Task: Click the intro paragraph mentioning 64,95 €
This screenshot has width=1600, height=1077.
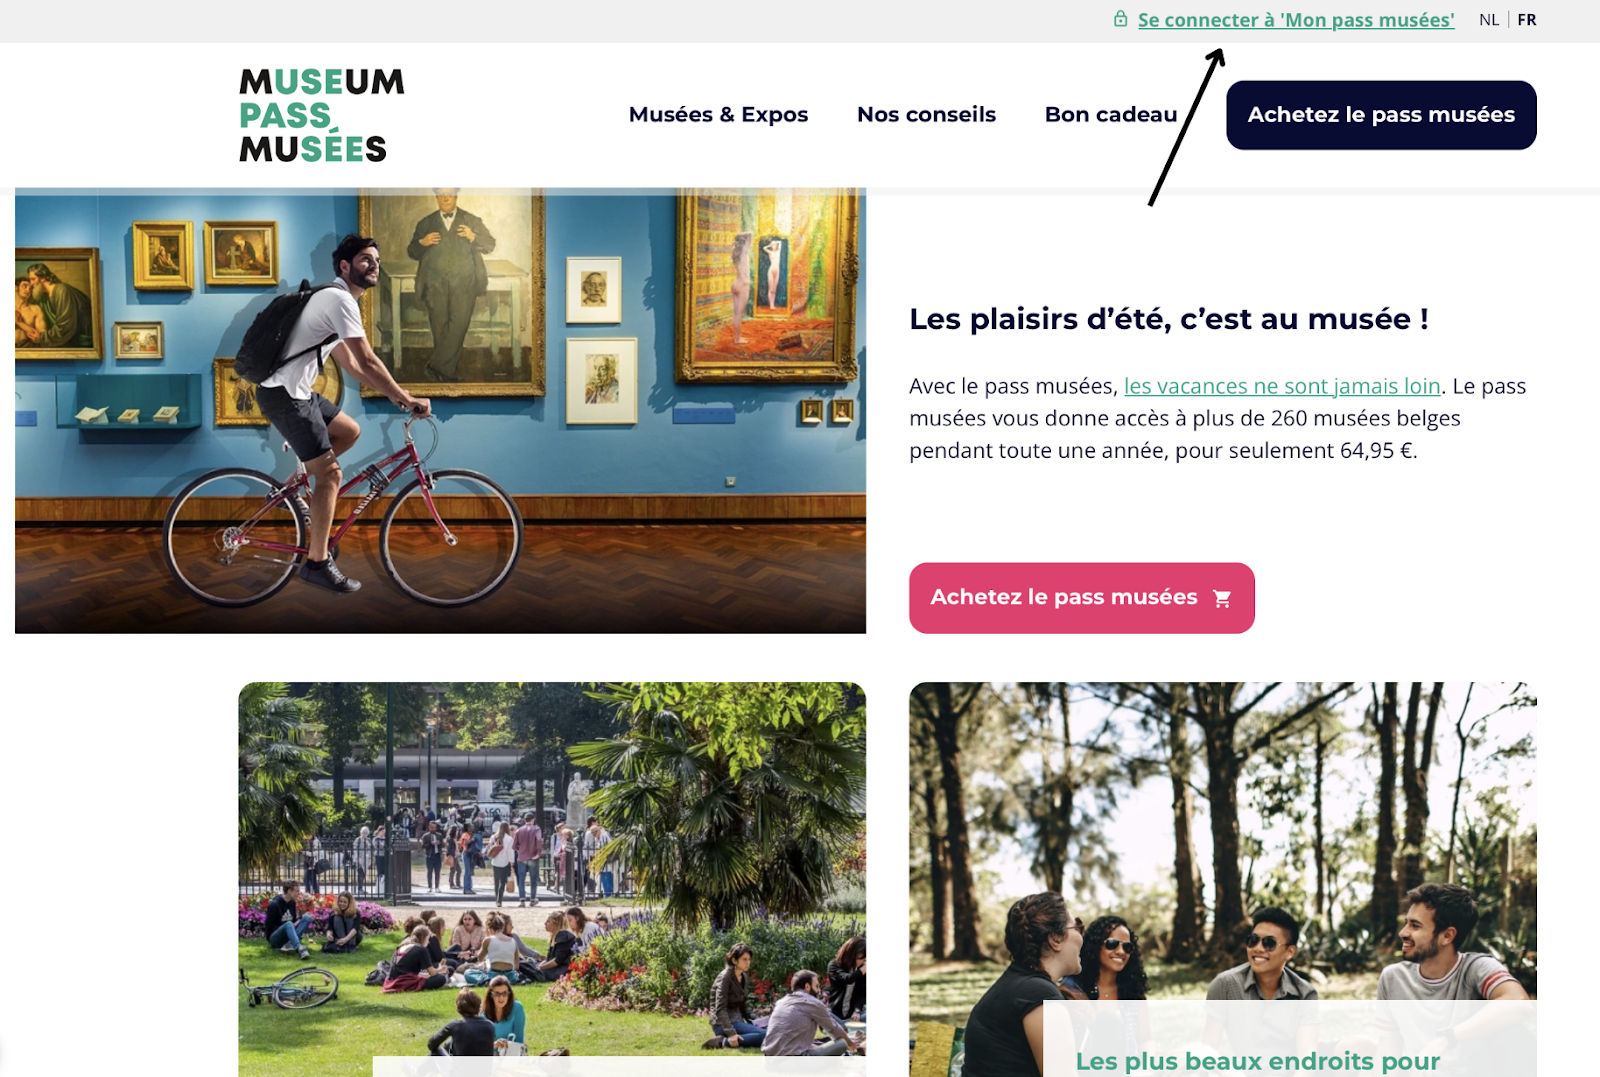Action: click(1218, 418)
